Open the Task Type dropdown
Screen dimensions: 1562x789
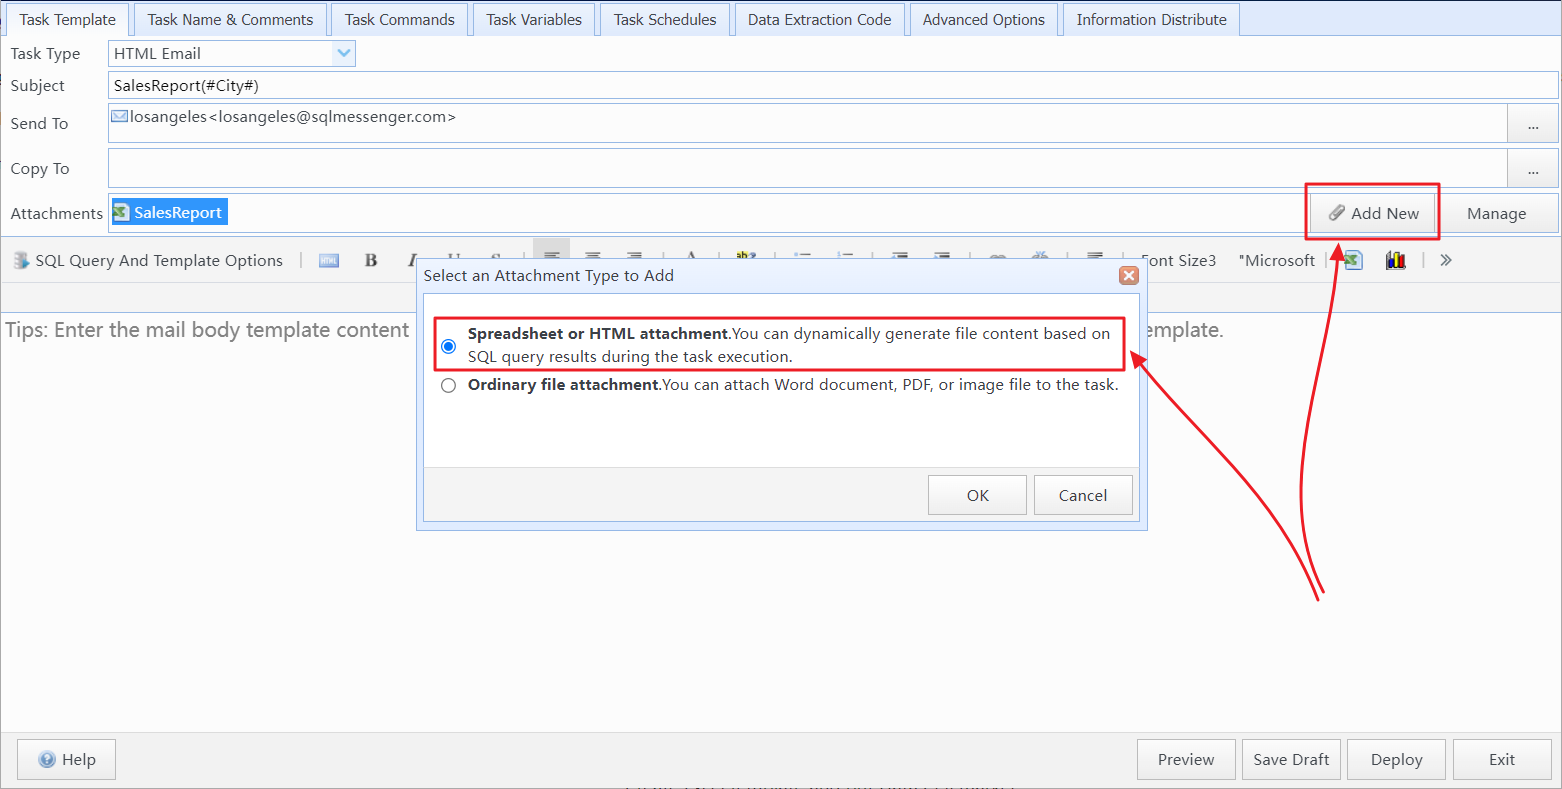tap(344, 53)
